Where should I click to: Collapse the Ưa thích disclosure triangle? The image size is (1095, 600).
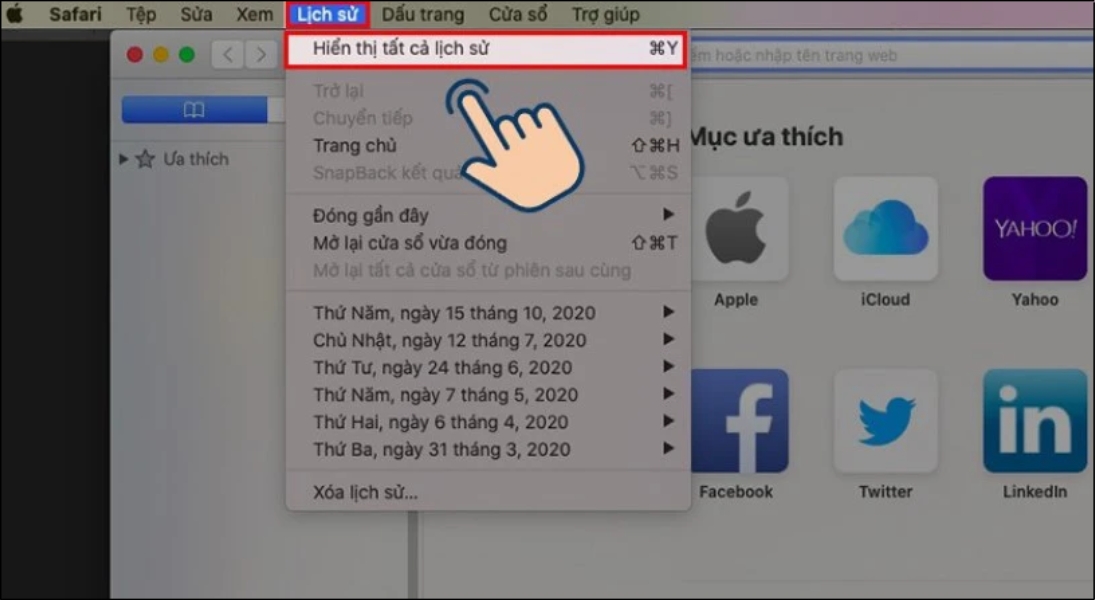coord(122,158)
